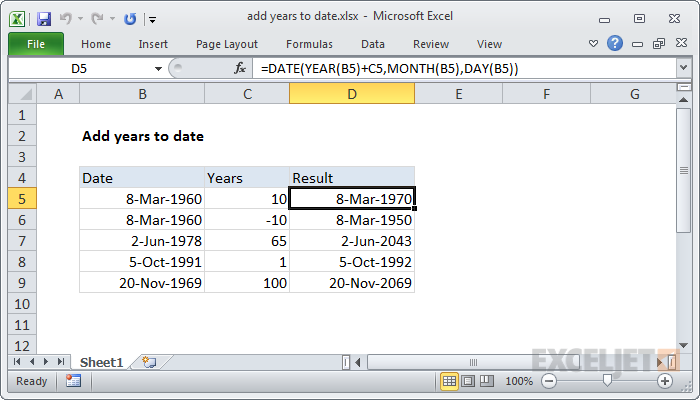Click the zoom slider handle
This screenshot has width=700, height=400.
[x=607, y=381]
